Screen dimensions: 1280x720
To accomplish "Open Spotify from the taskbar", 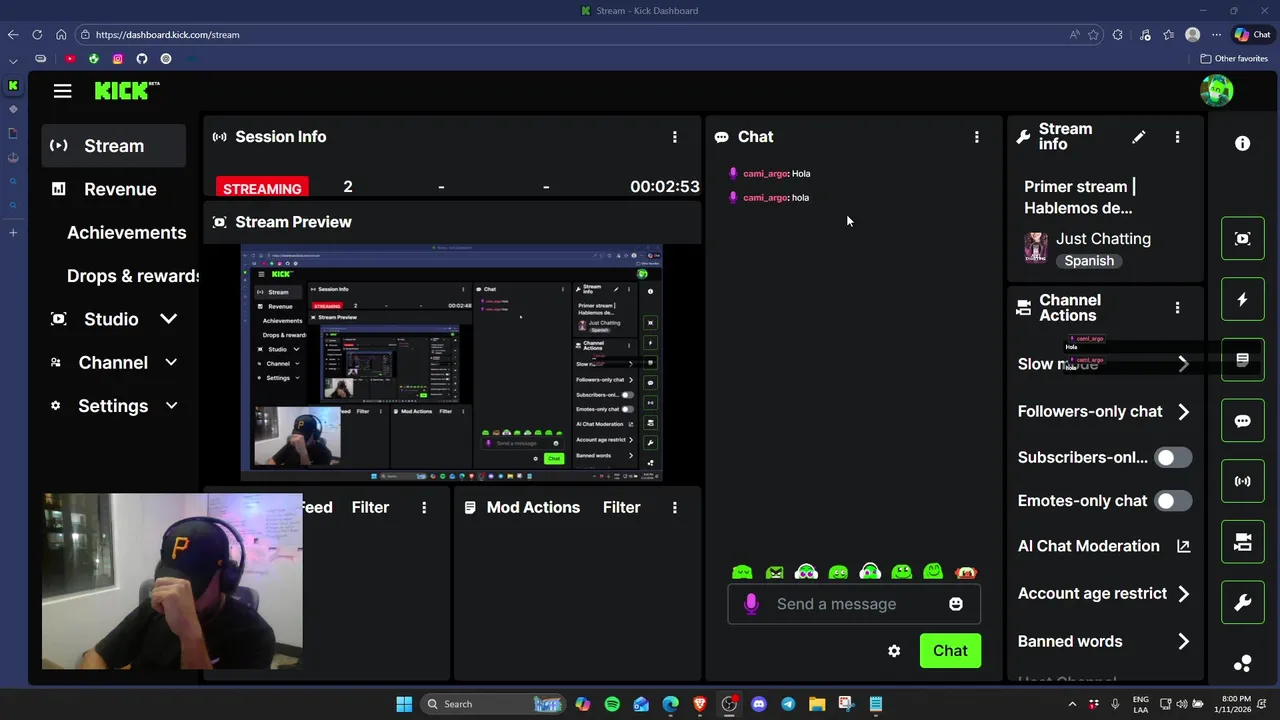I will pyautogui.click(x=612, y=704).
